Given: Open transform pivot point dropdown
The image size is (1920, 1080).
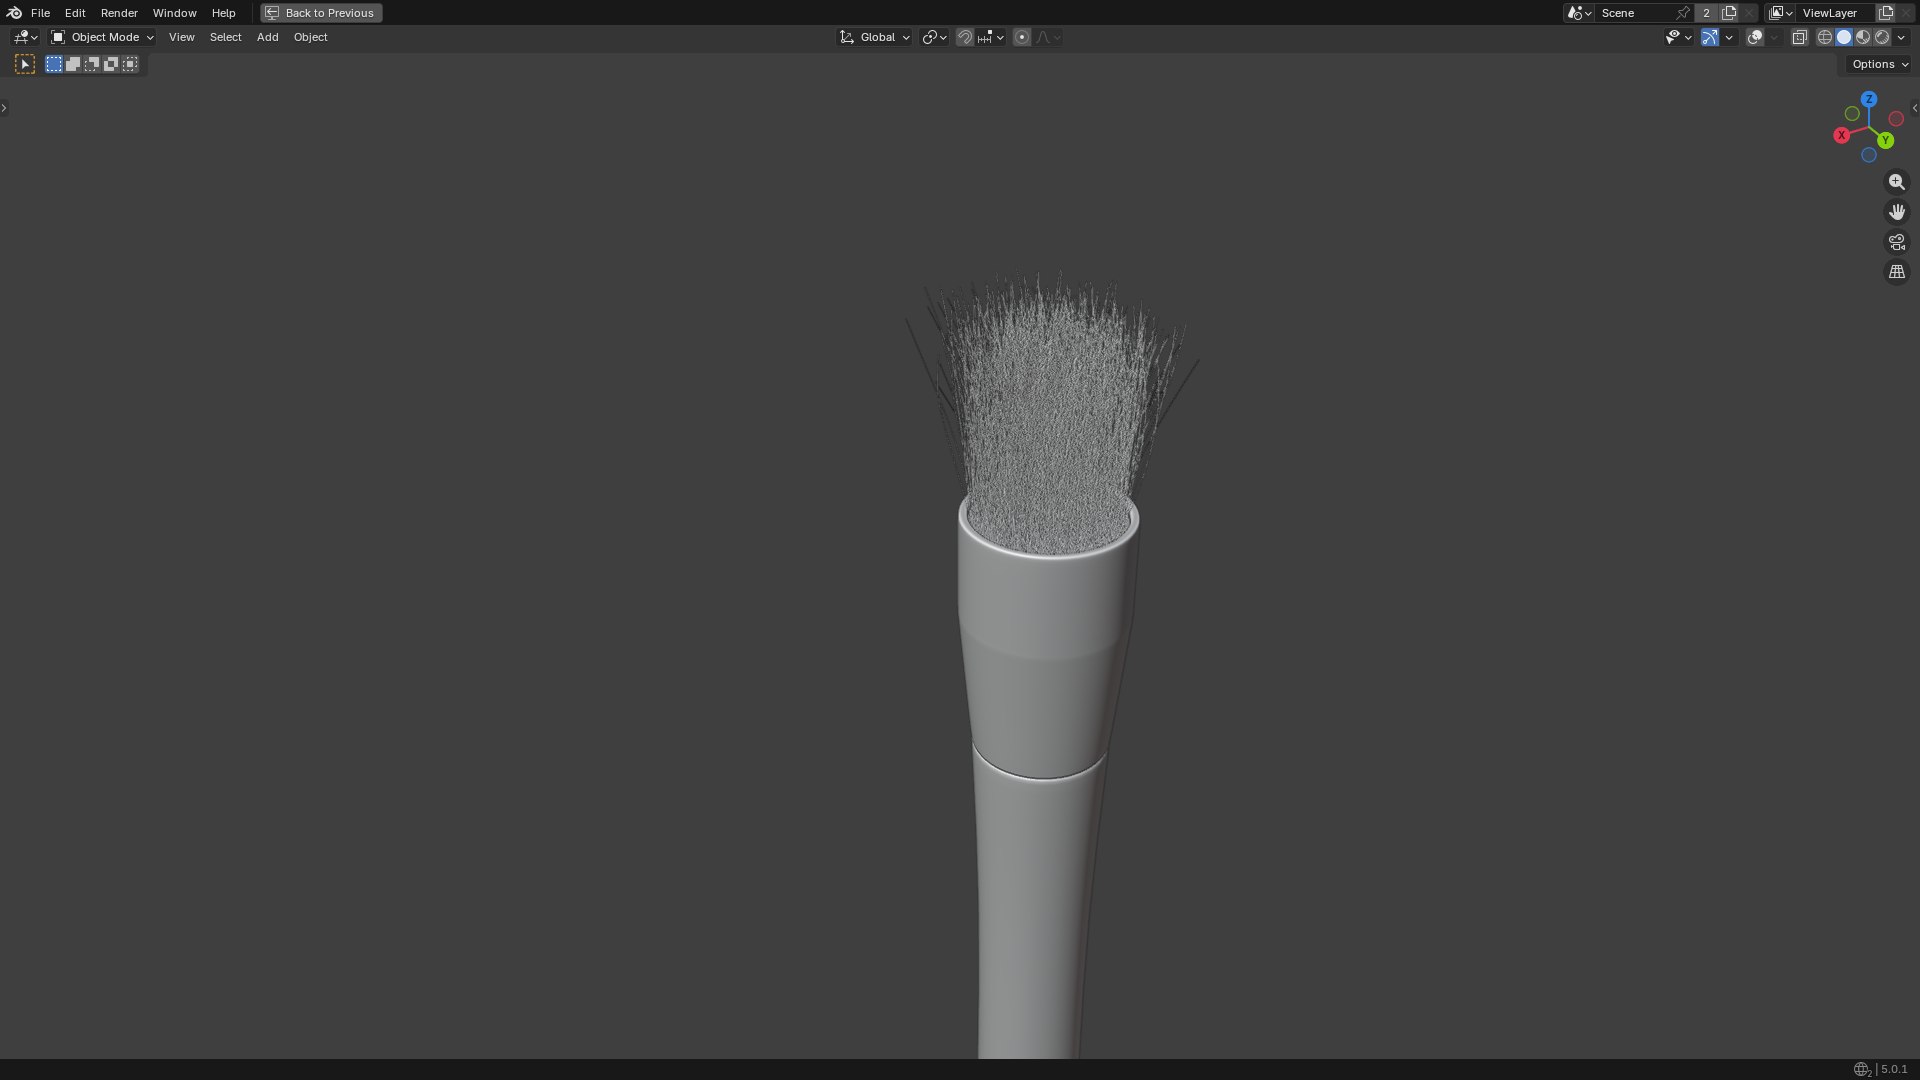Looking at the screenshot, I should pos(934,37).
